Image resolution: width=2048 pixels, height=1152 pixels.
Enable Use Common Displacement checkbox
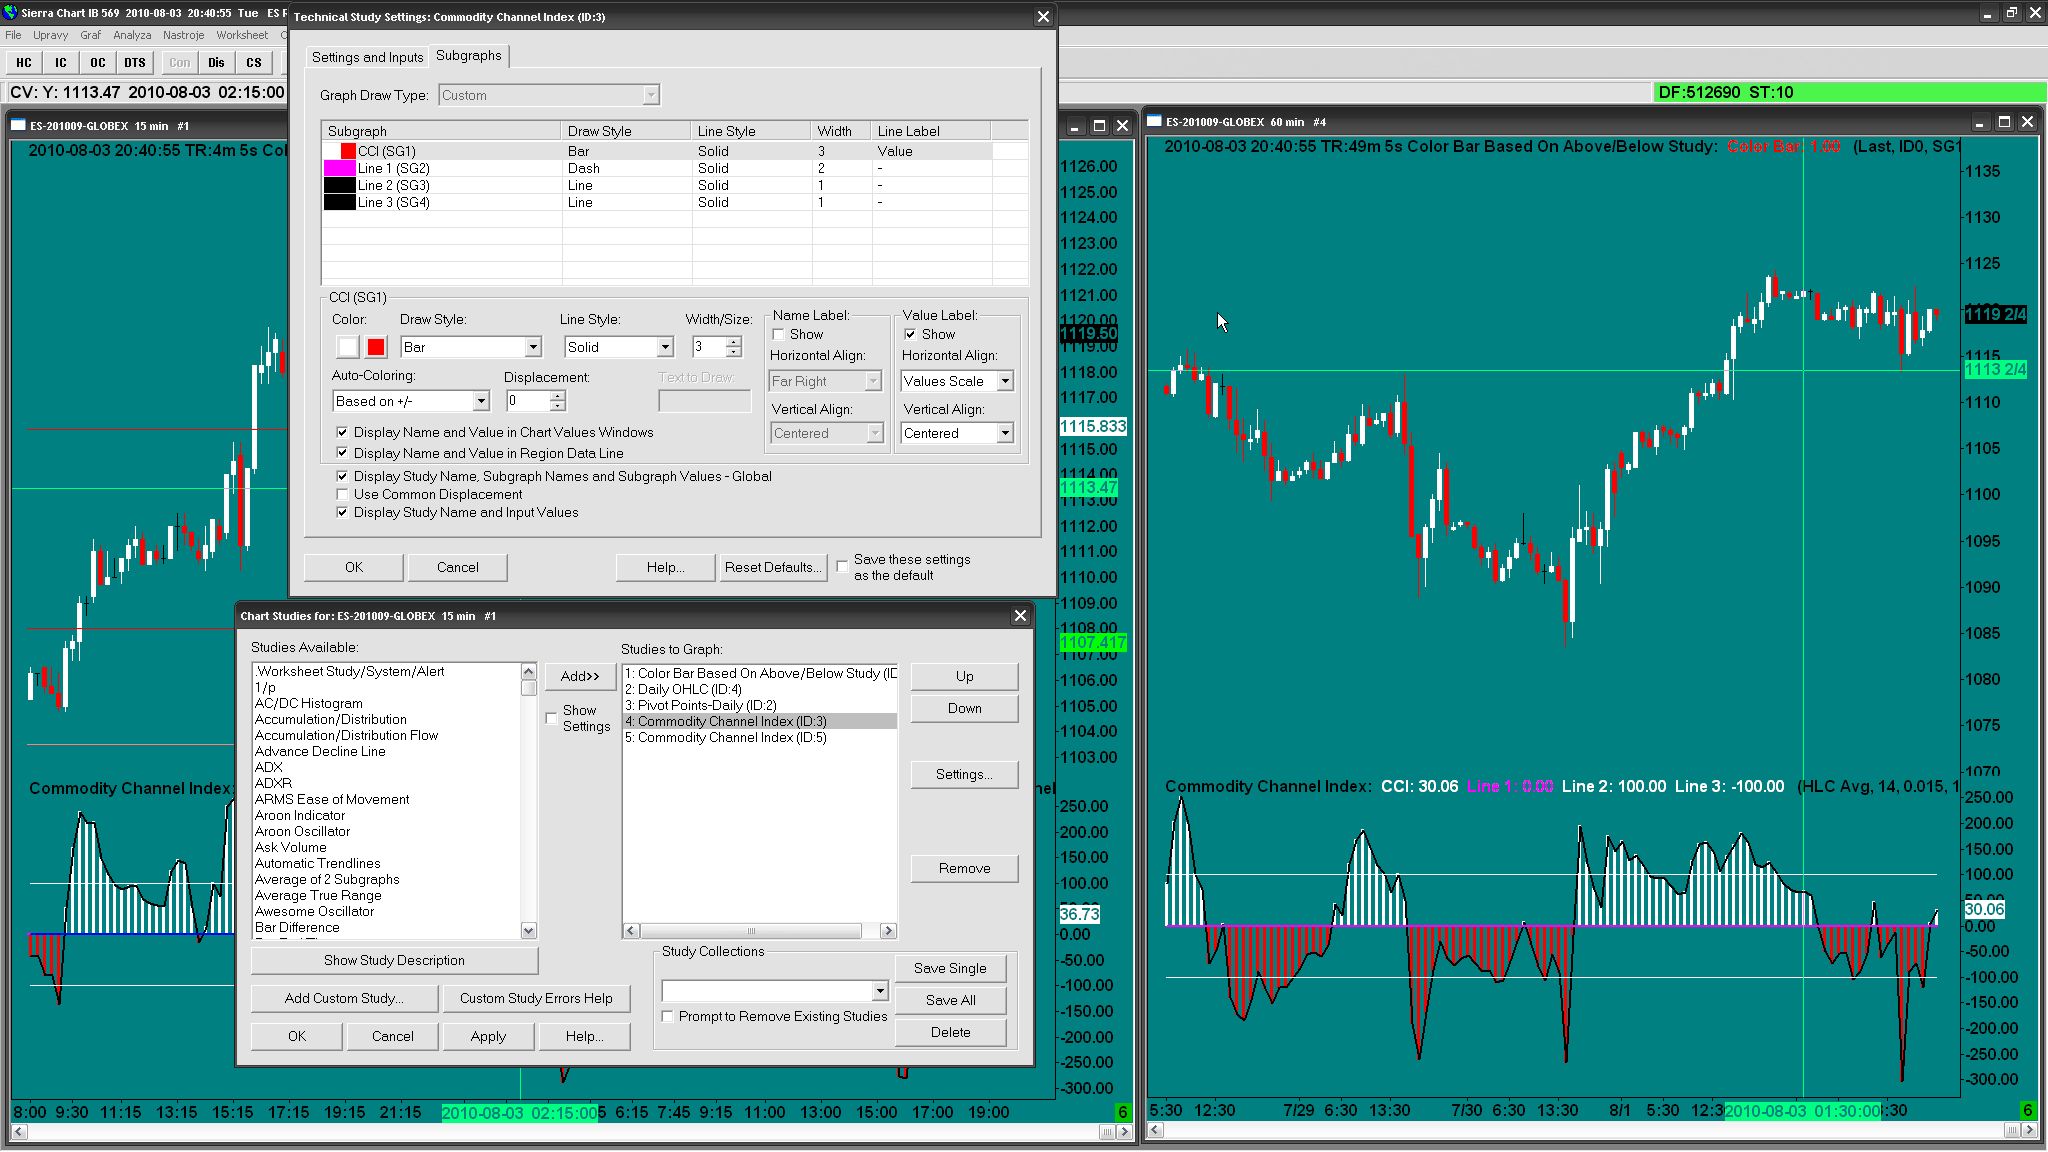343,494
